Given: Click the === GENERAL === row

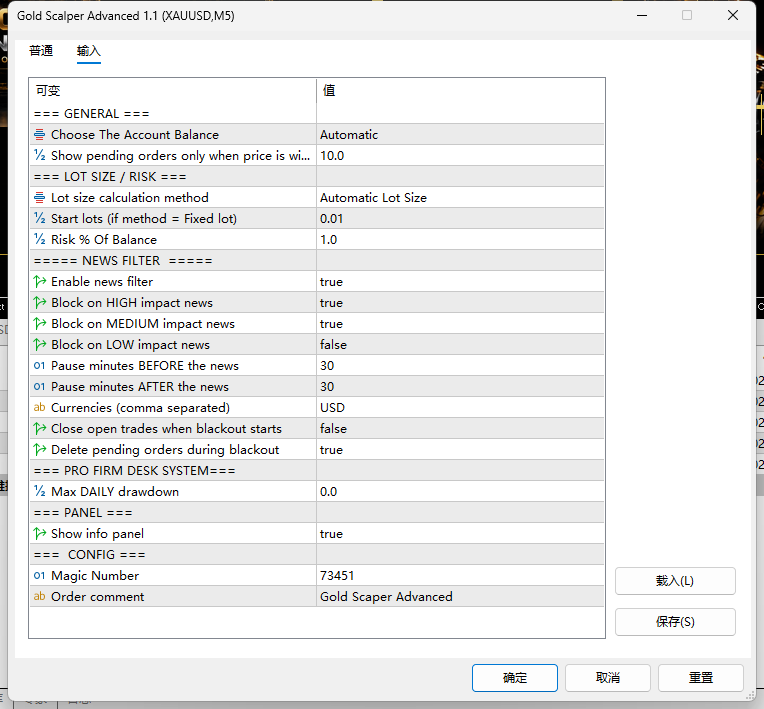Looking at the screenshot, I should click(317, 114).
